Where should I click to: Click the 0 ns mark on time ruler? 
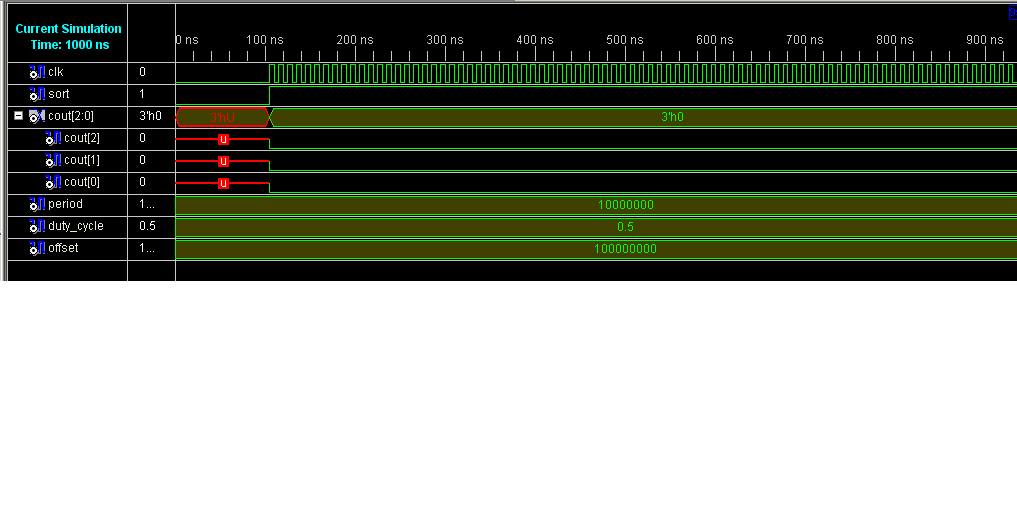click(187, 40)
